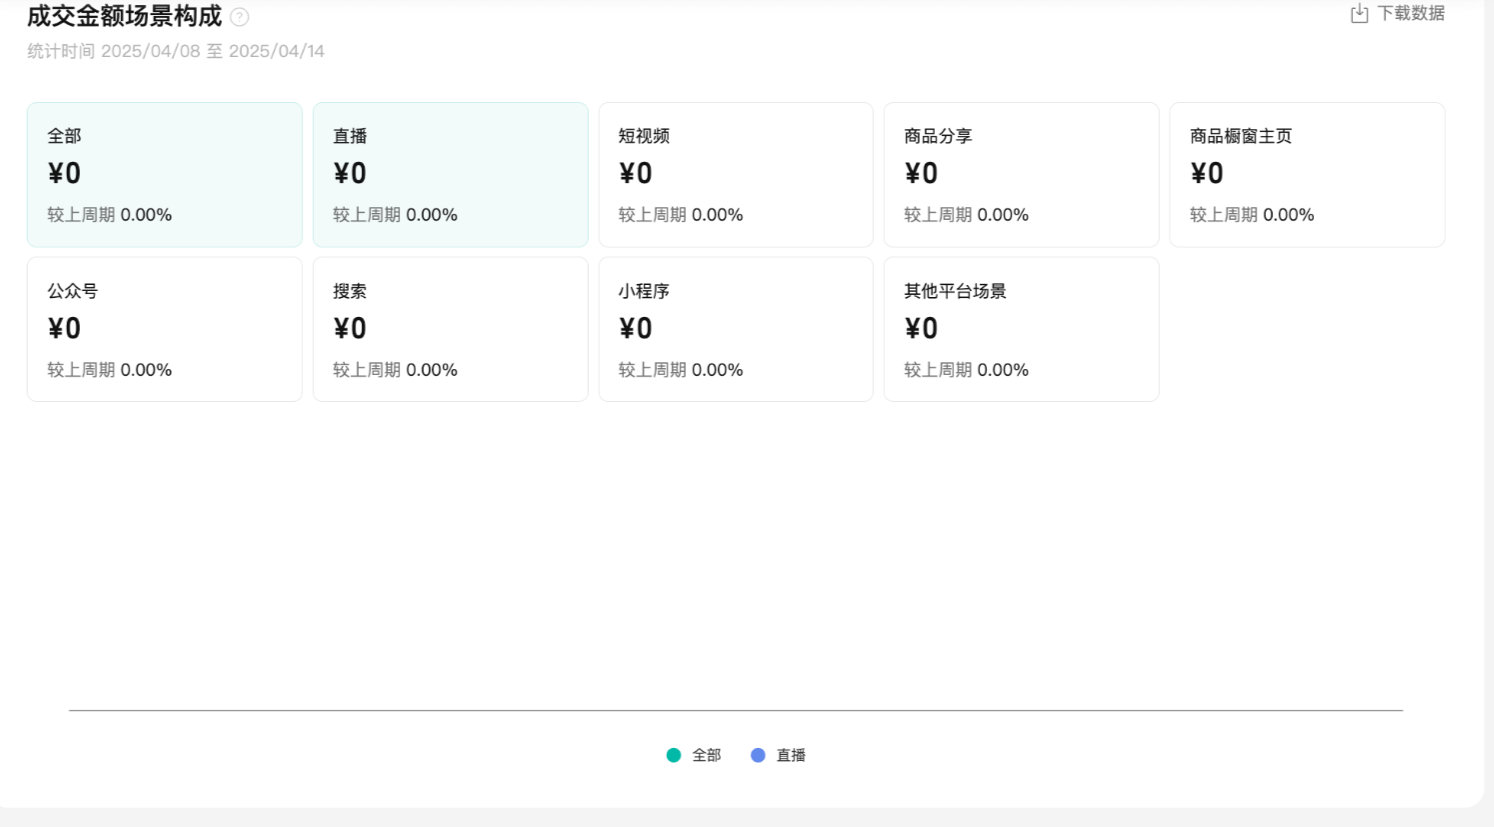
Task: Hide the 全部 series via legend label
Action: pos(706,755)
